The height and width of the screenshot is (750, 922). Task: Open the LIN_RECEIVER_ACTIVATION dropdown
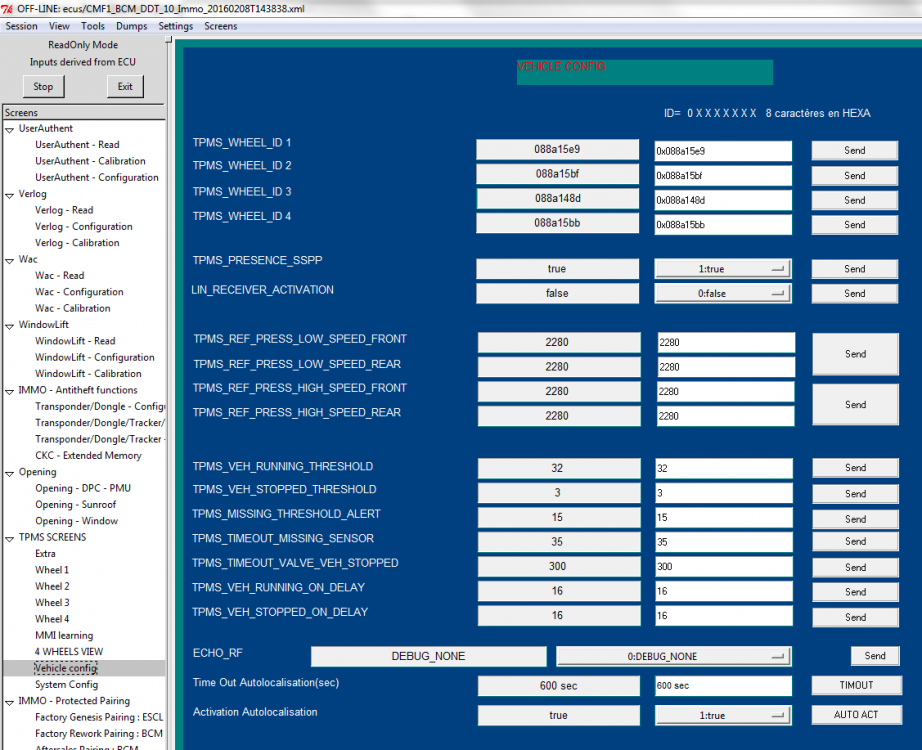point(723,294)
